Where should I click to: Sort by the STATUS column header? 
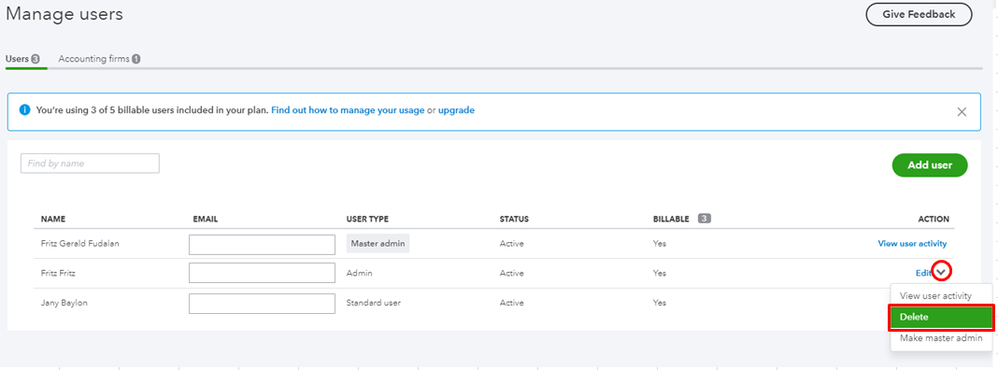click(514, 219)
